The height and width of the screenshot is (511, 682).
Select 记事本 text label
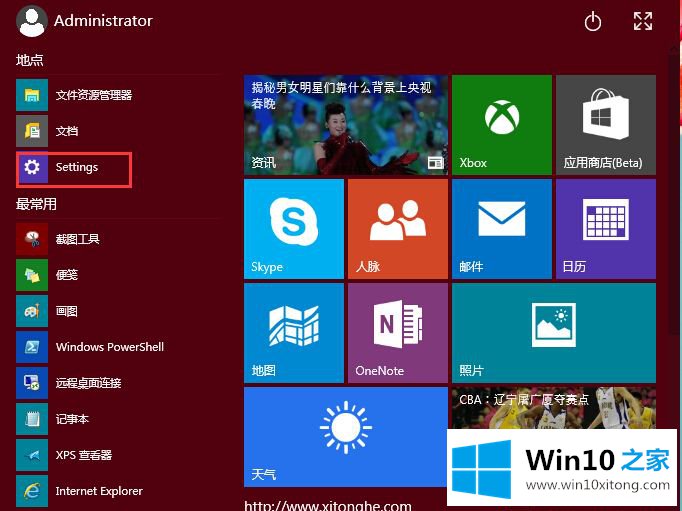[x=72, y=419]
